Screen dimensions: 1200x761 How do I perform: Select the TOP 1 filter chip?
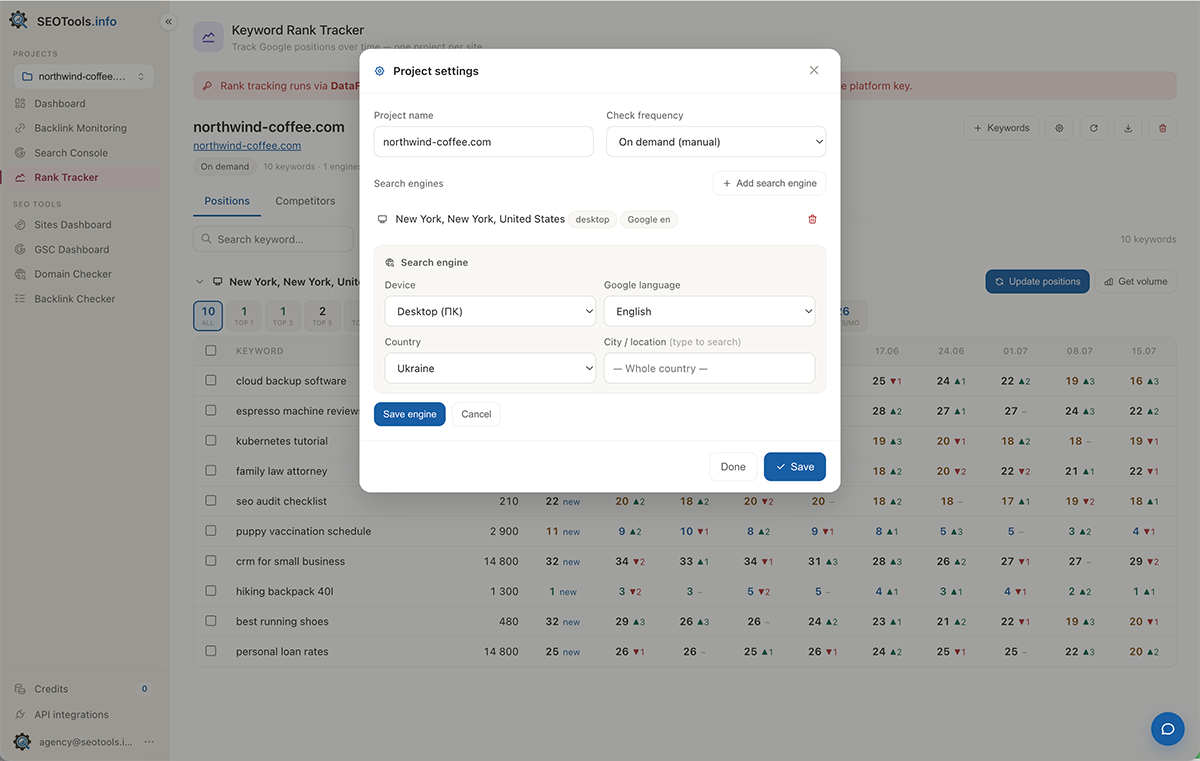pyautogui.click(x=244, y=316)
